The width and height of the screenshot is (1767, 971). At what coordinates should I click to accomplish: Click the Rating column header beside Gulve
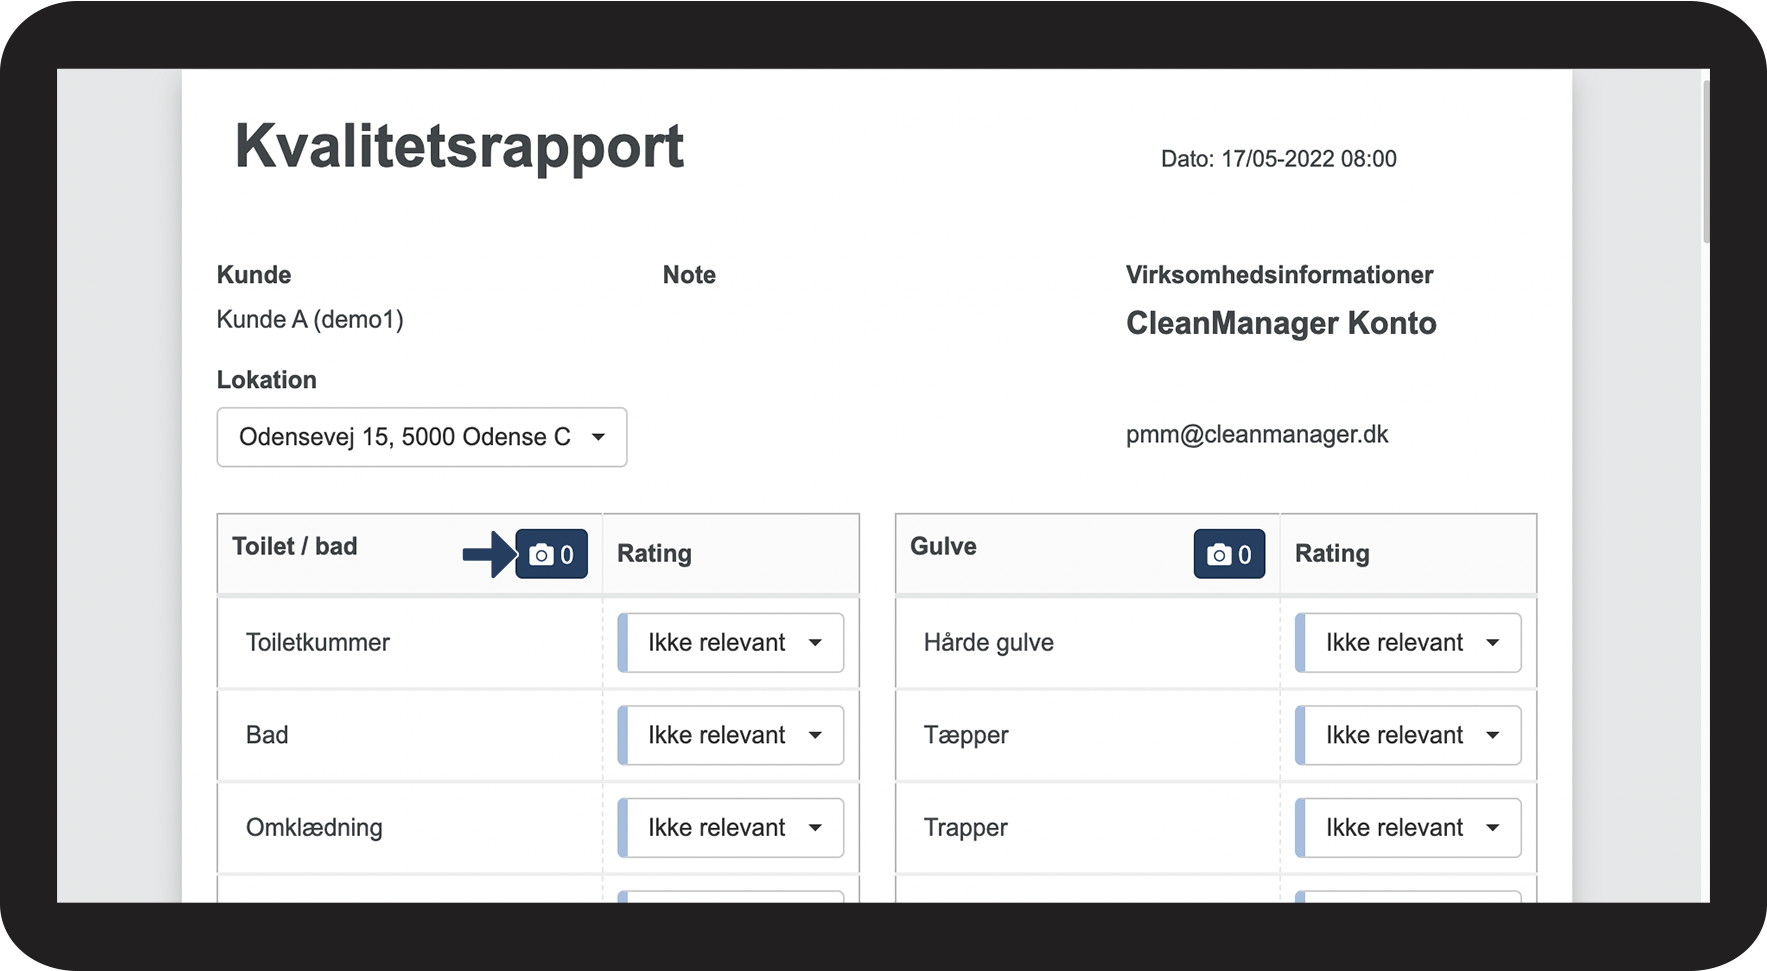[1331, 554]
